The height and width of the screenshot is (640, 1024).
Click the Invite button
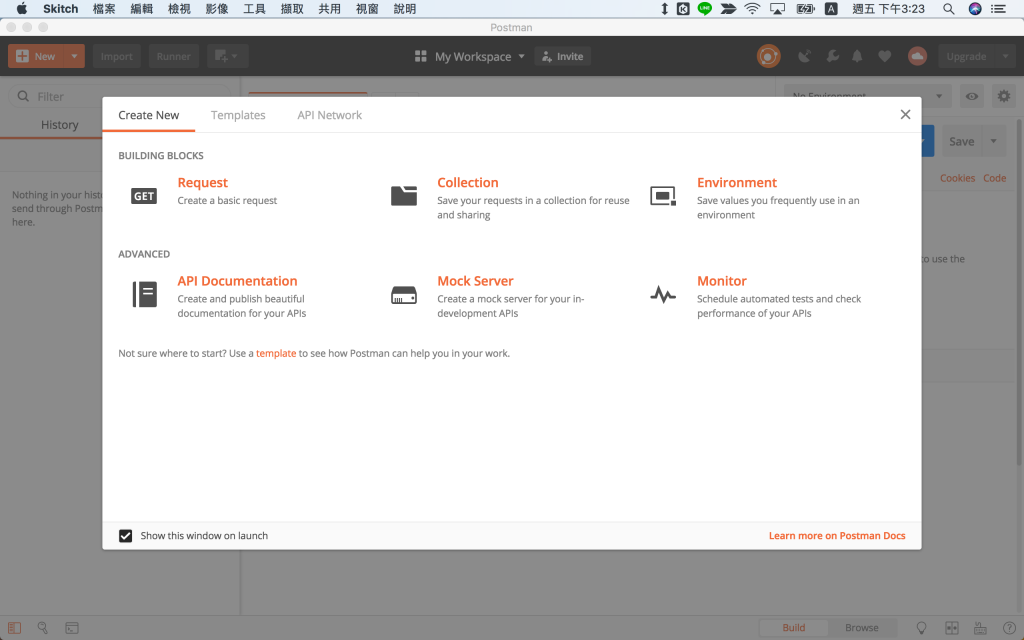click(x=562, y=56)
